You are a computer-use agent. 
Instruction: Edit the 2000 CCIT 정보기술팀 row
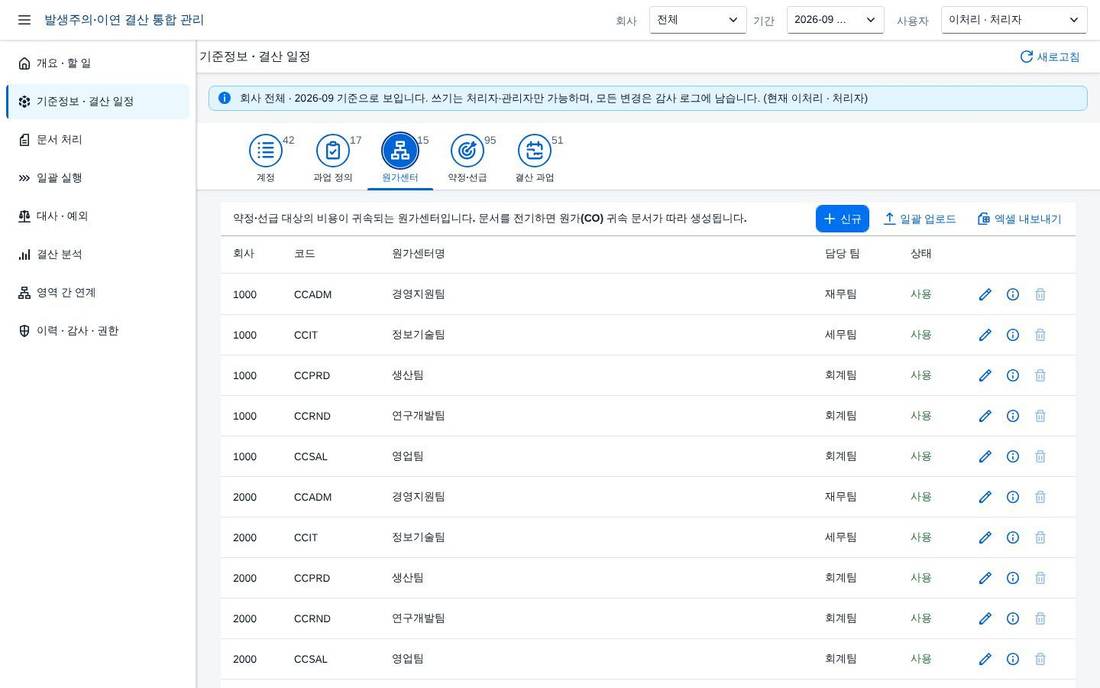(x=985, y=538)
